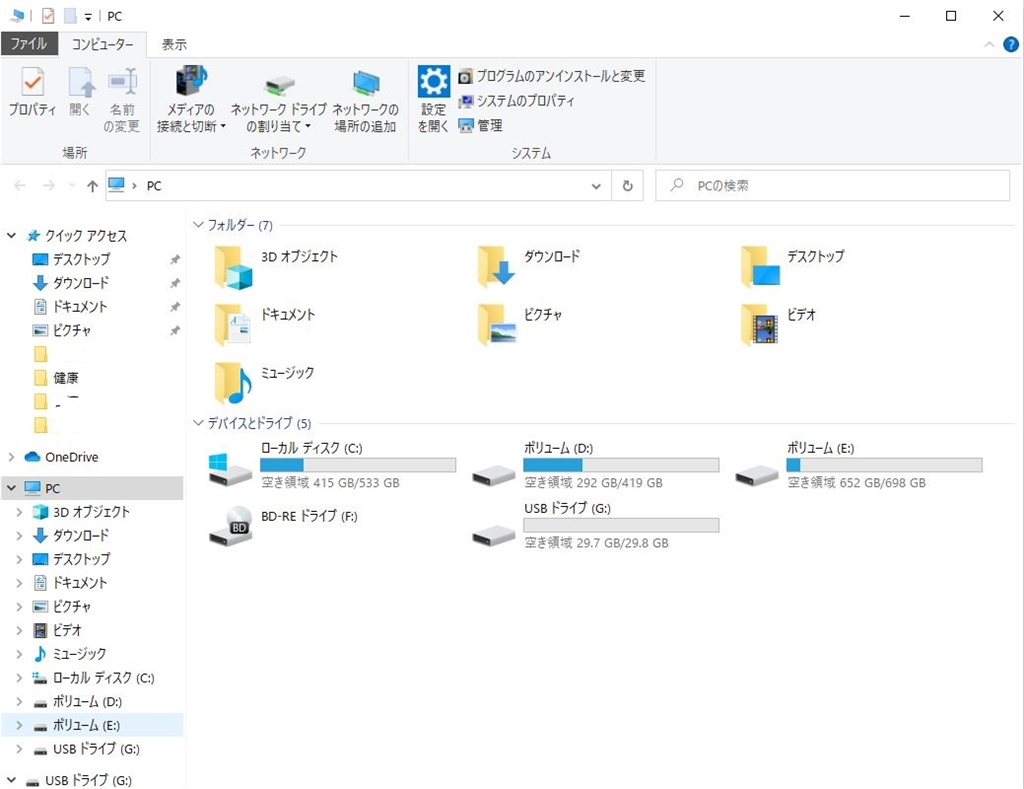This screenshot has height=789, width=1024.
Task: Open the ribbon Help icon
Action: [x=1010, y=44]
